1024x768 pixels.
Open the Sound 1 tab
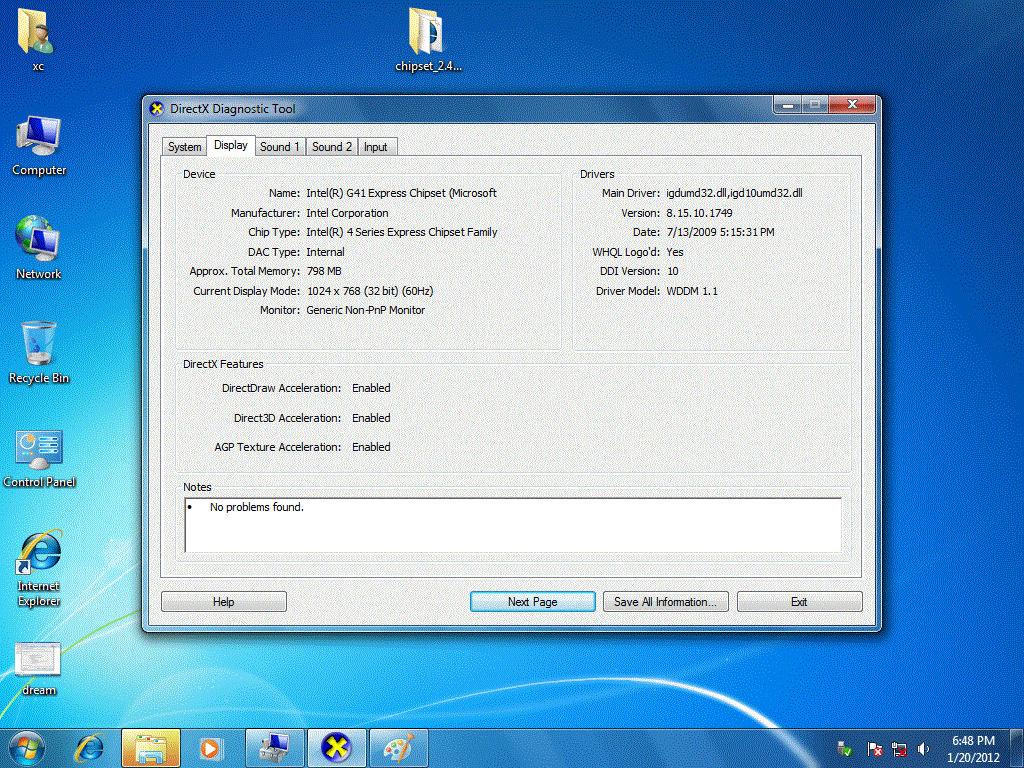[x=280, y=146]
